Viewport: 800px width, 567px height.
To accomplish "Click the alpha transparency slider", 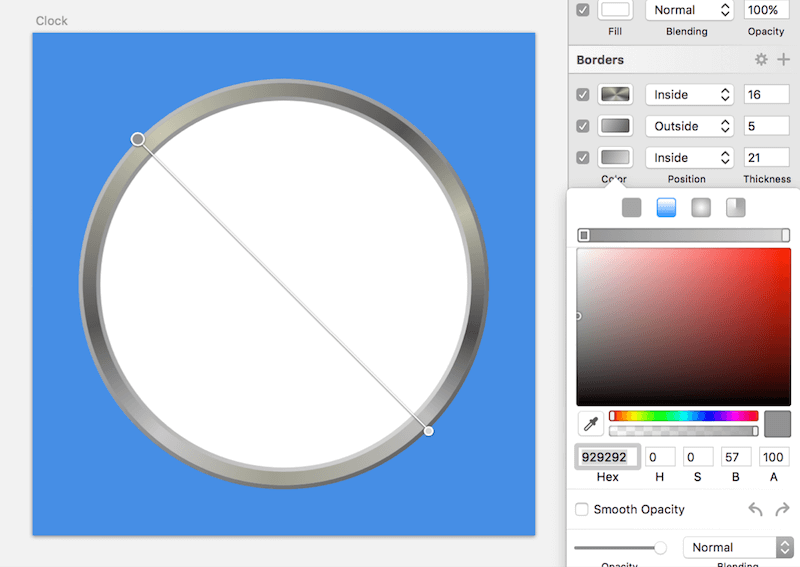I will (684, 431).
